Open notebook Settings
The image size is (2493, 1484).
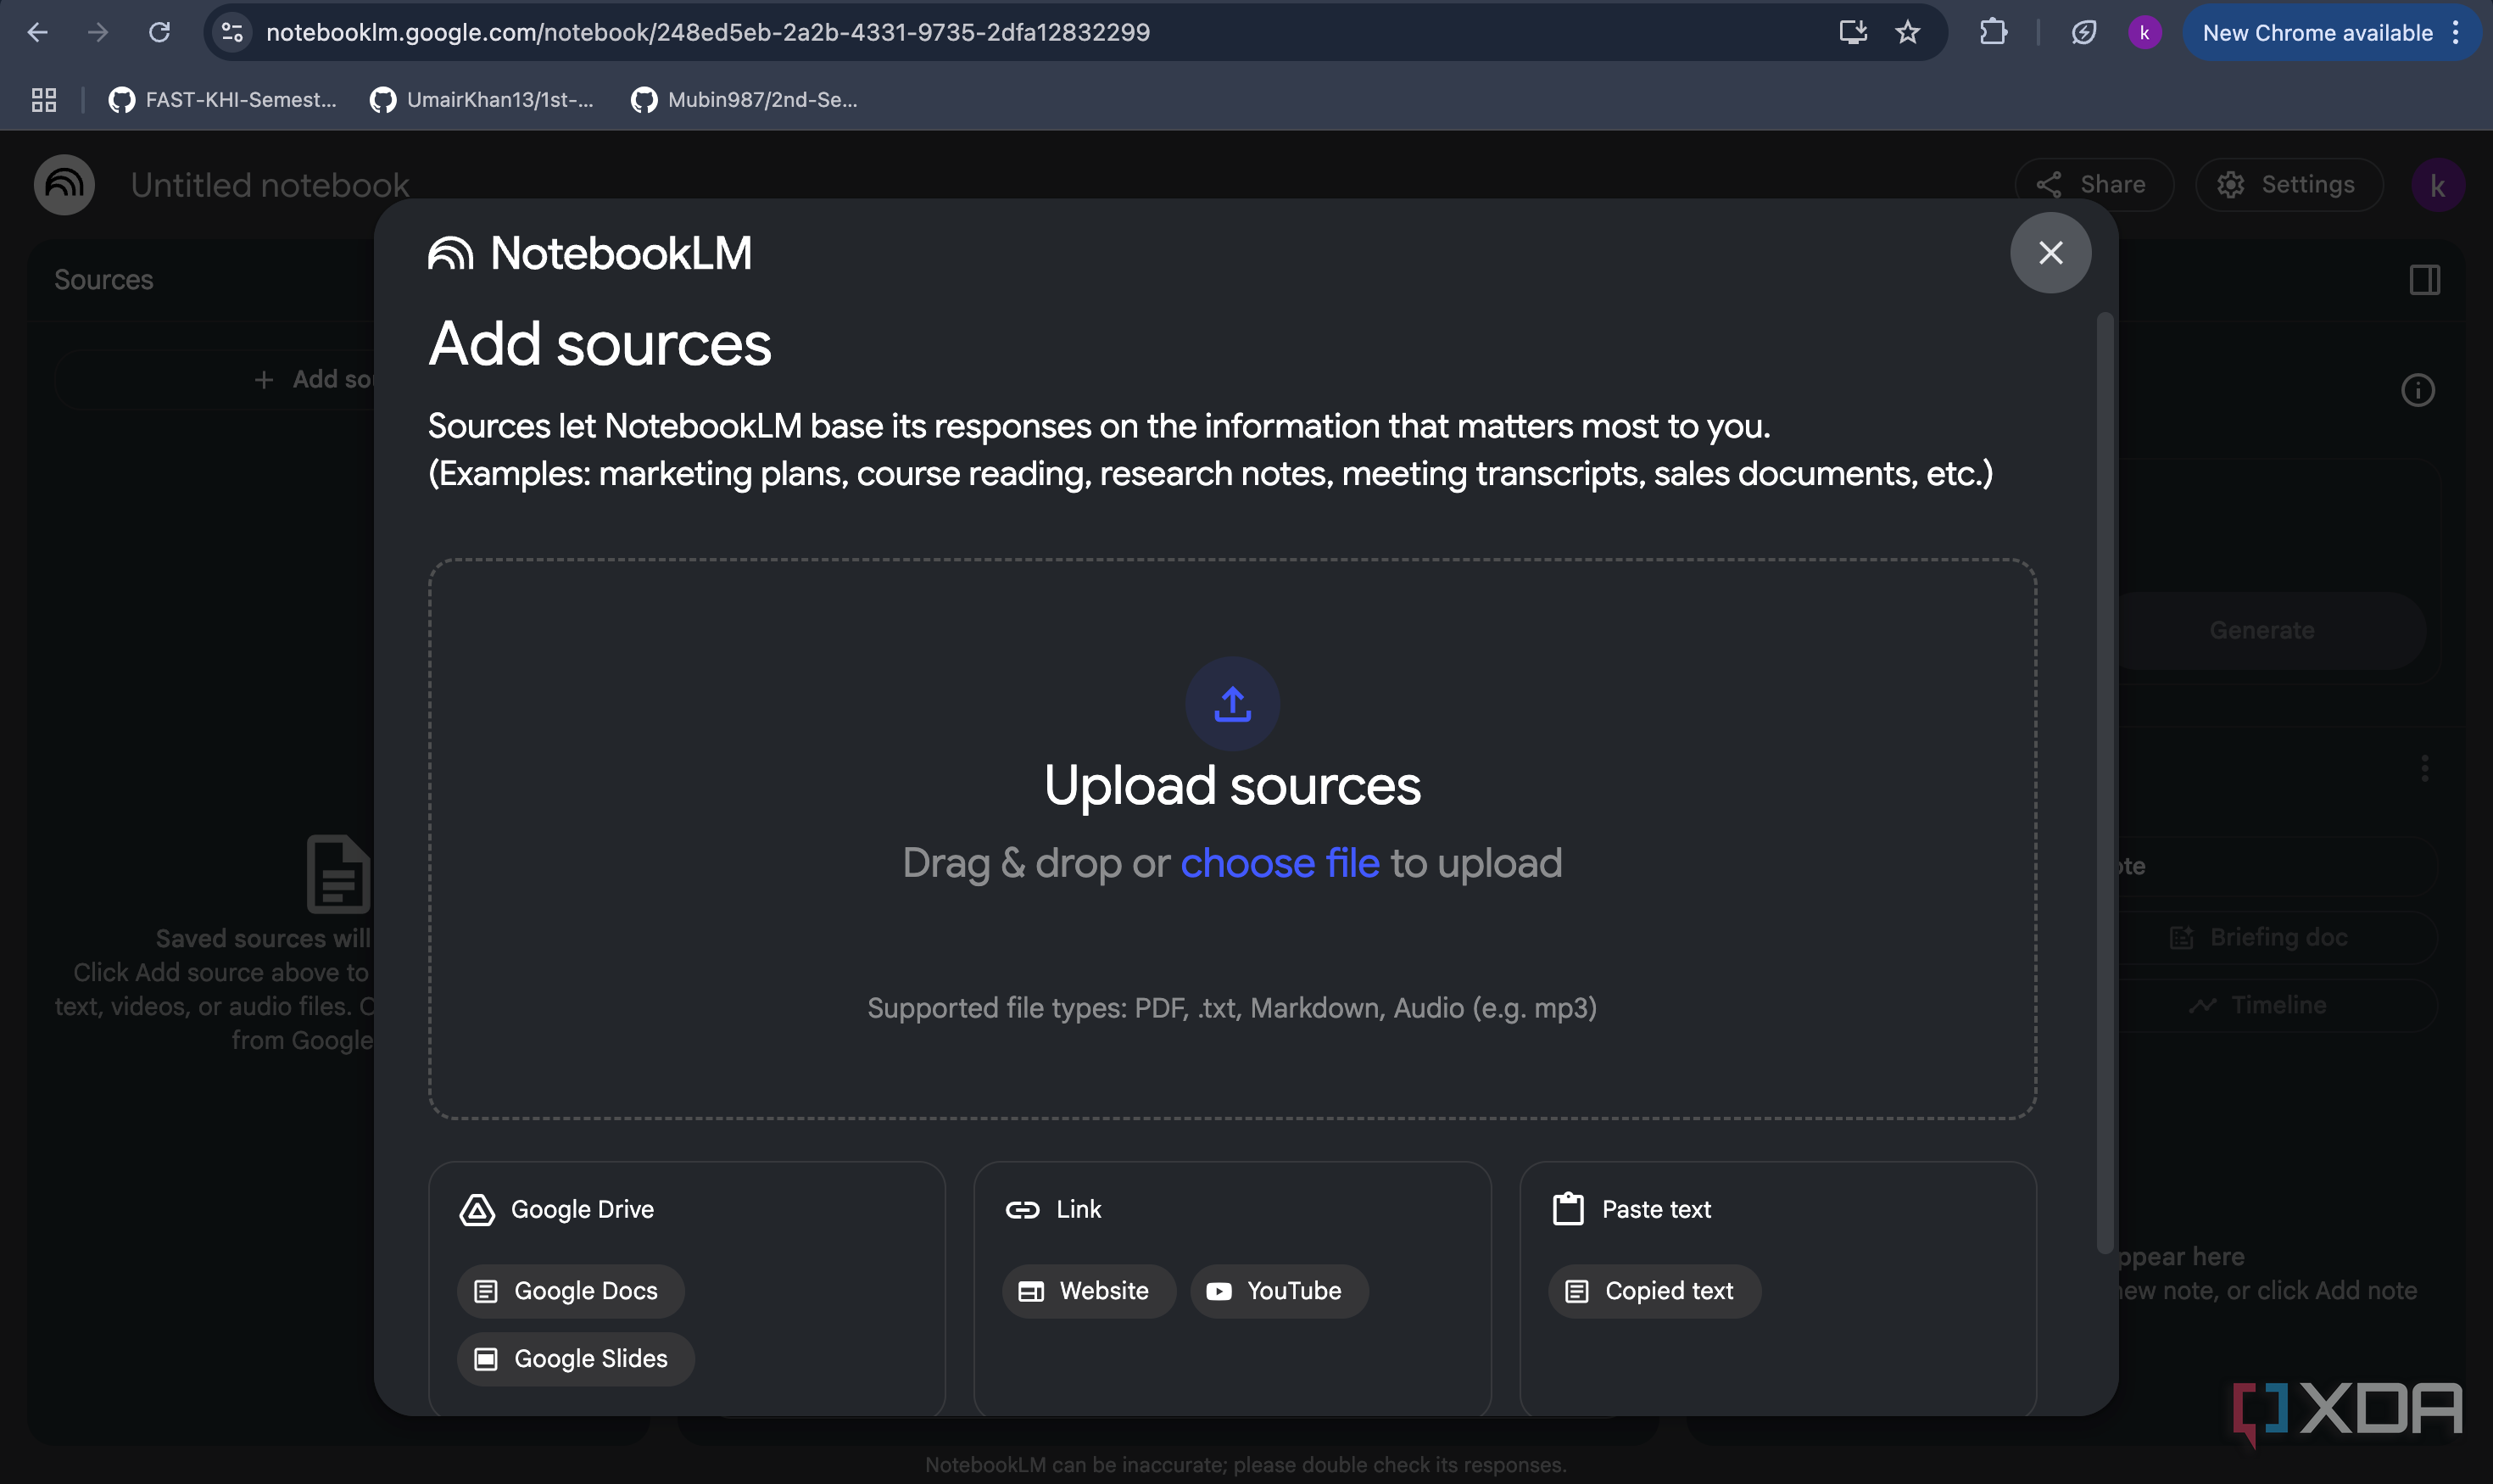tap(2289, 185)
